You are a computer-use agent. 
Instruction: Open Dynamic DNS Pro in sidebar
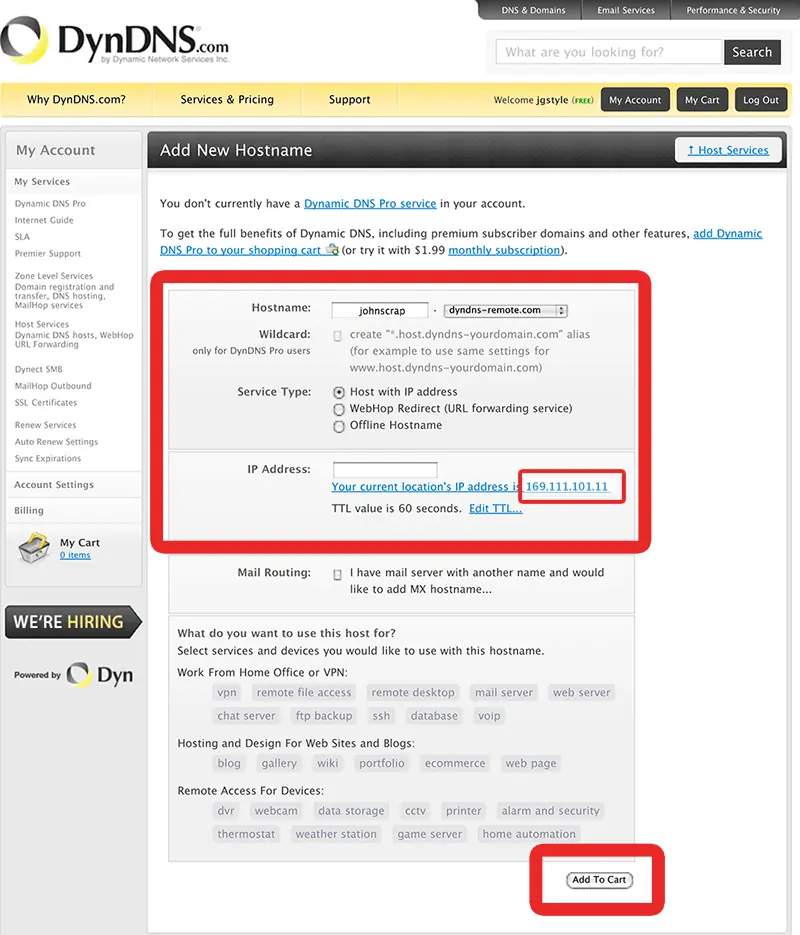click(50, 203)
